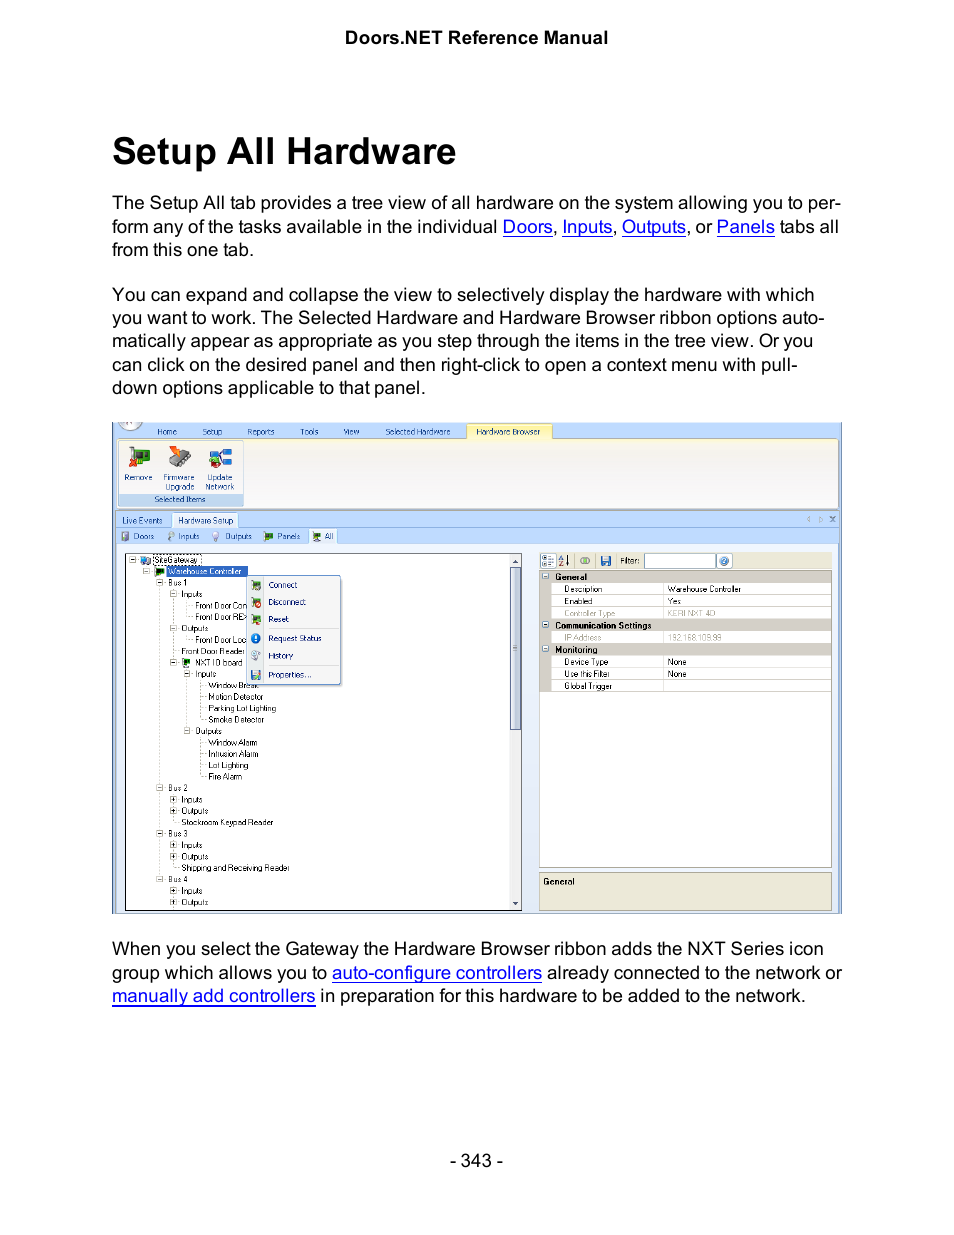Collapse the Bus 4 tree node
Screen dimensions: 954x1235
pyautogui.click(x=160, y=880)
